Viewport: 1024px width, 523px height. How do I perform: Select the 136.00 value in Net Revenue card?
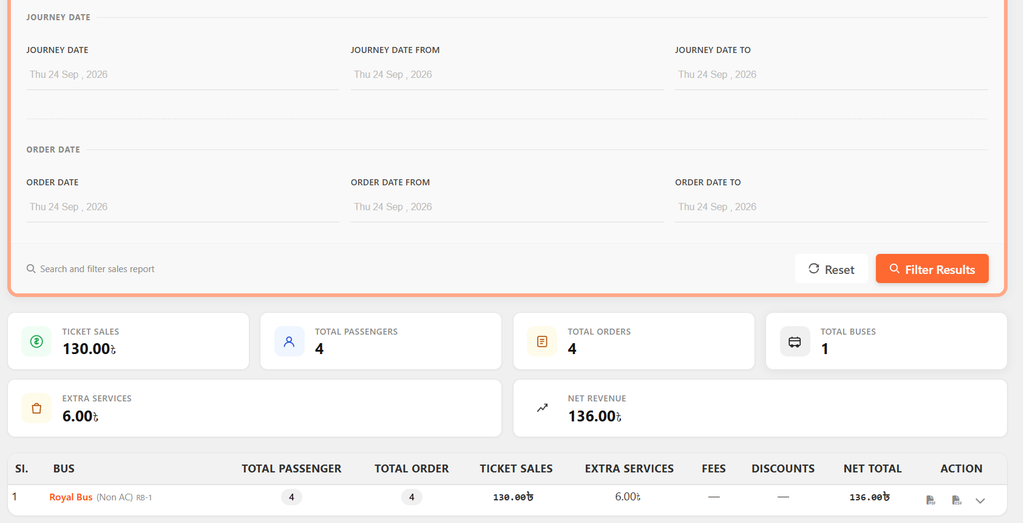(594, 416)
